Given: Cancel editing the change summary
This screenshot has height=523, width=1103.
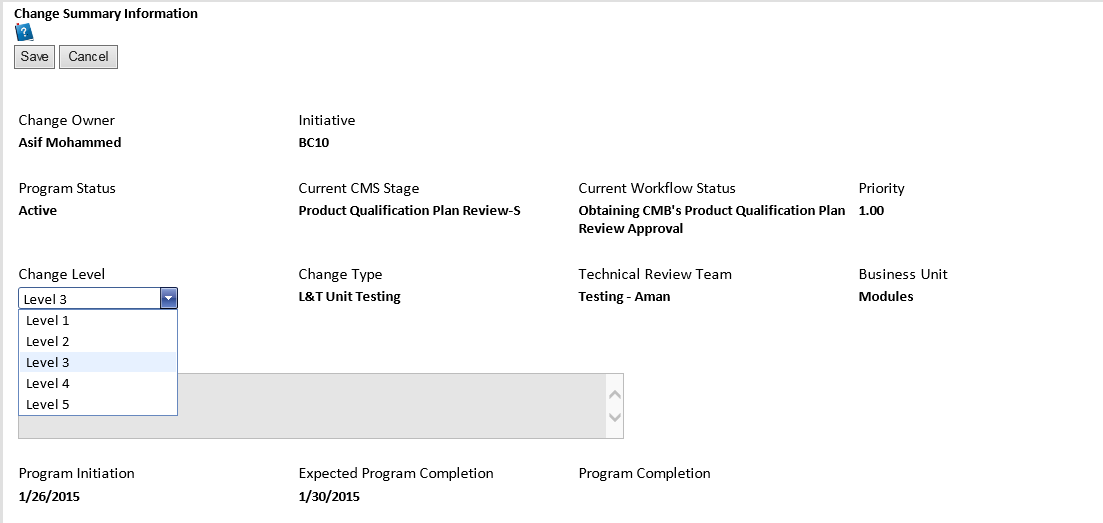Looking at the screenshot, I should (x=88, y=57).
